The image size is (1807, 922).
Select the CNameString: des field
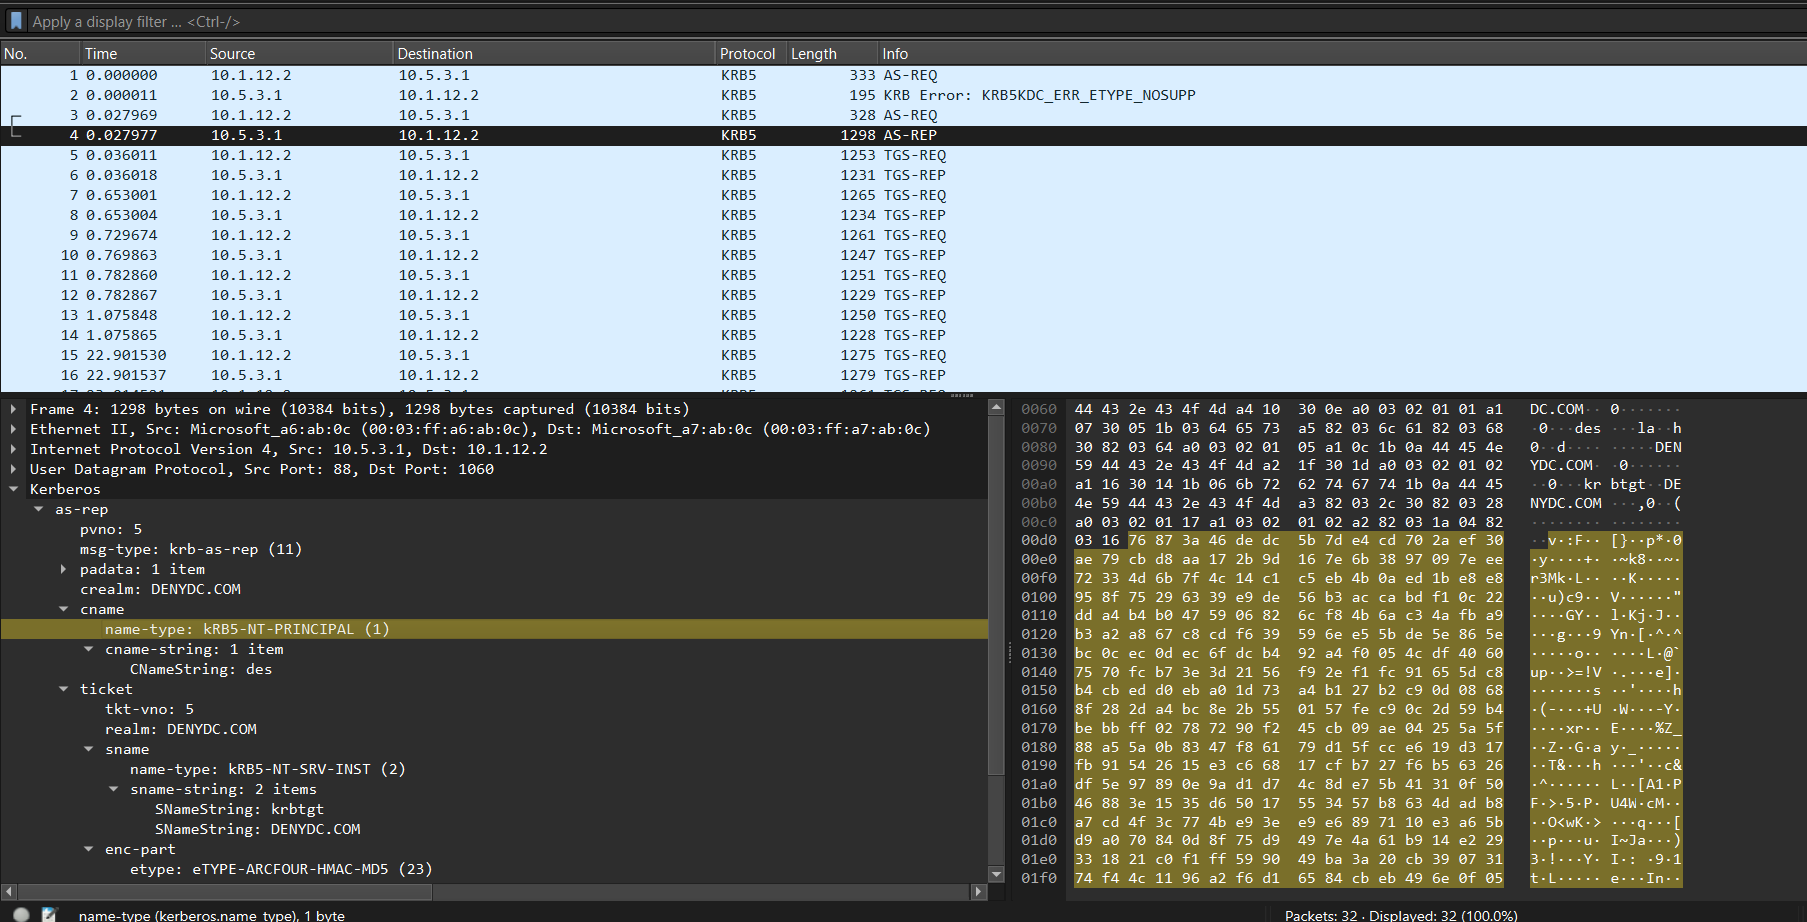201,669
